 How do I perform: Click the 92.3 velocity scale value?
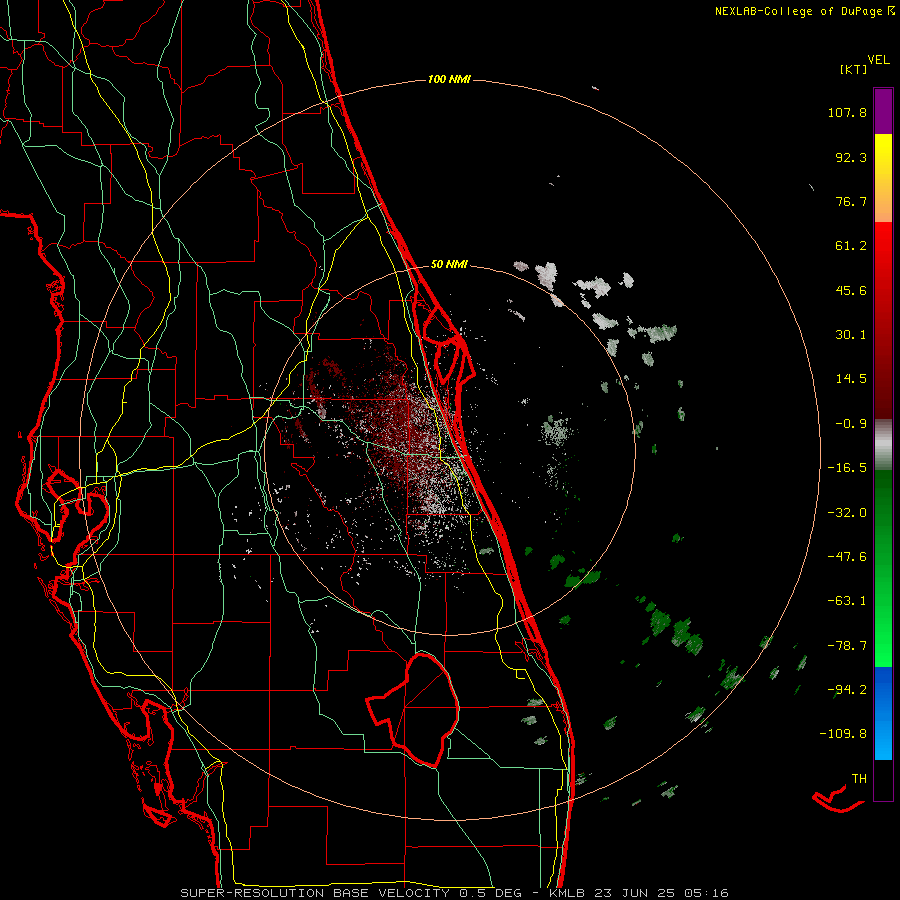coord(851,157)
